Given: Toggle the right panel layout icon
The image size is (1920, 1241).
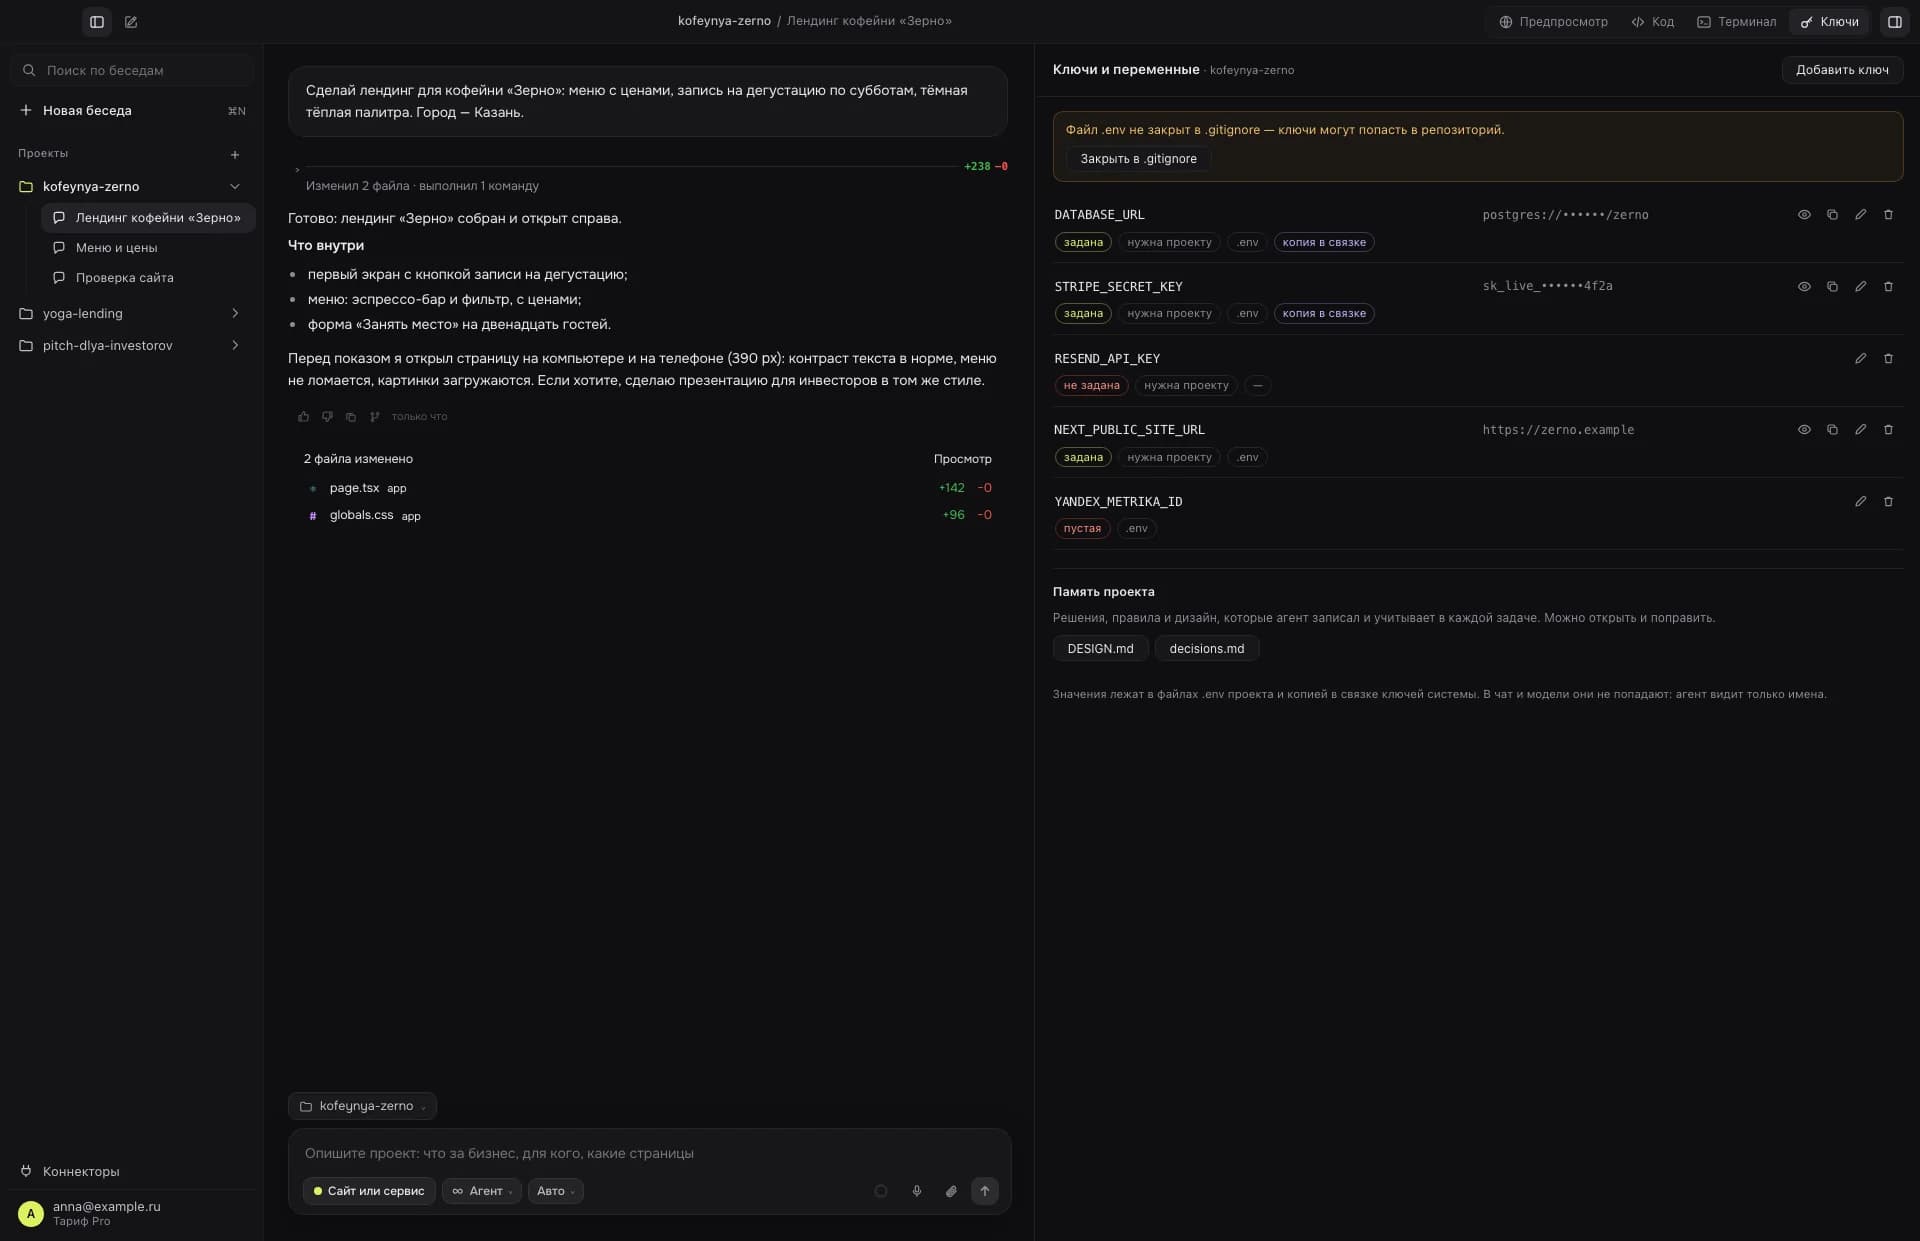Looking at the screenshot, I should tap(1894, 21).
